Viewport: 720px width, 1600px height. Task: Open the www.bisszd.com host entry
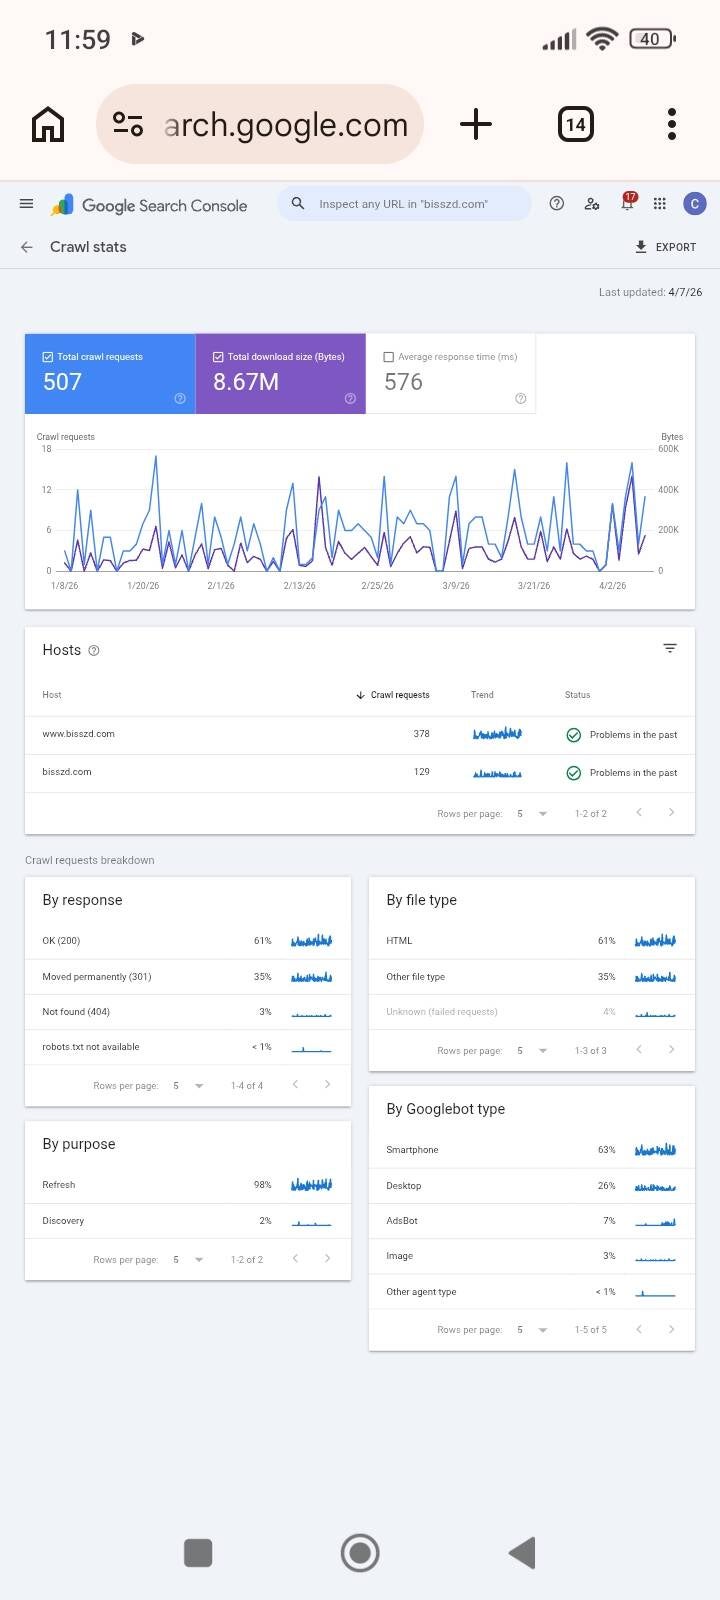(79, 734)
